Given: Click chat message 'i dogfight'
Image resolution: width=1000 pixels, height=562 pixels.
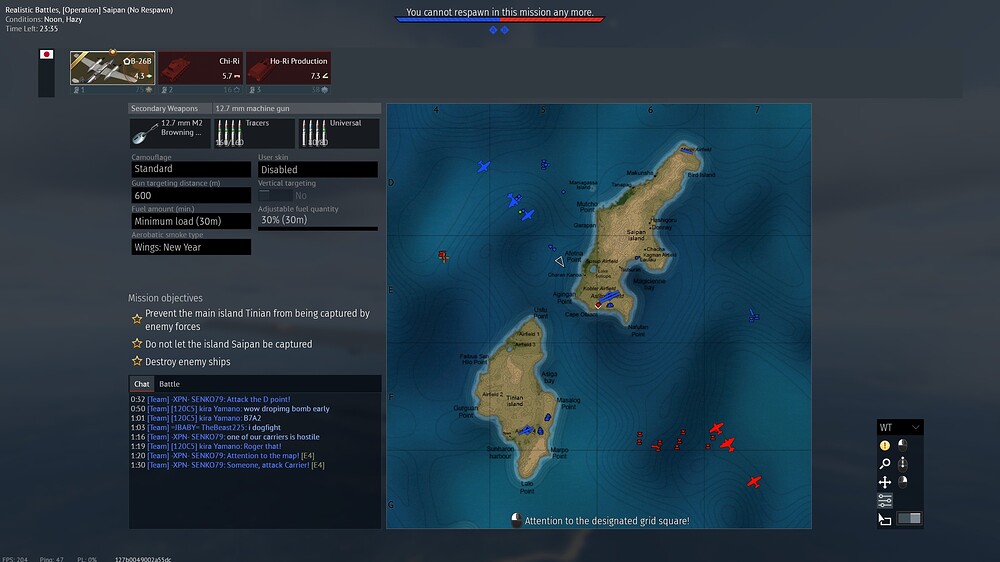Looking at the screenshot, I should [x=265, y=427].
